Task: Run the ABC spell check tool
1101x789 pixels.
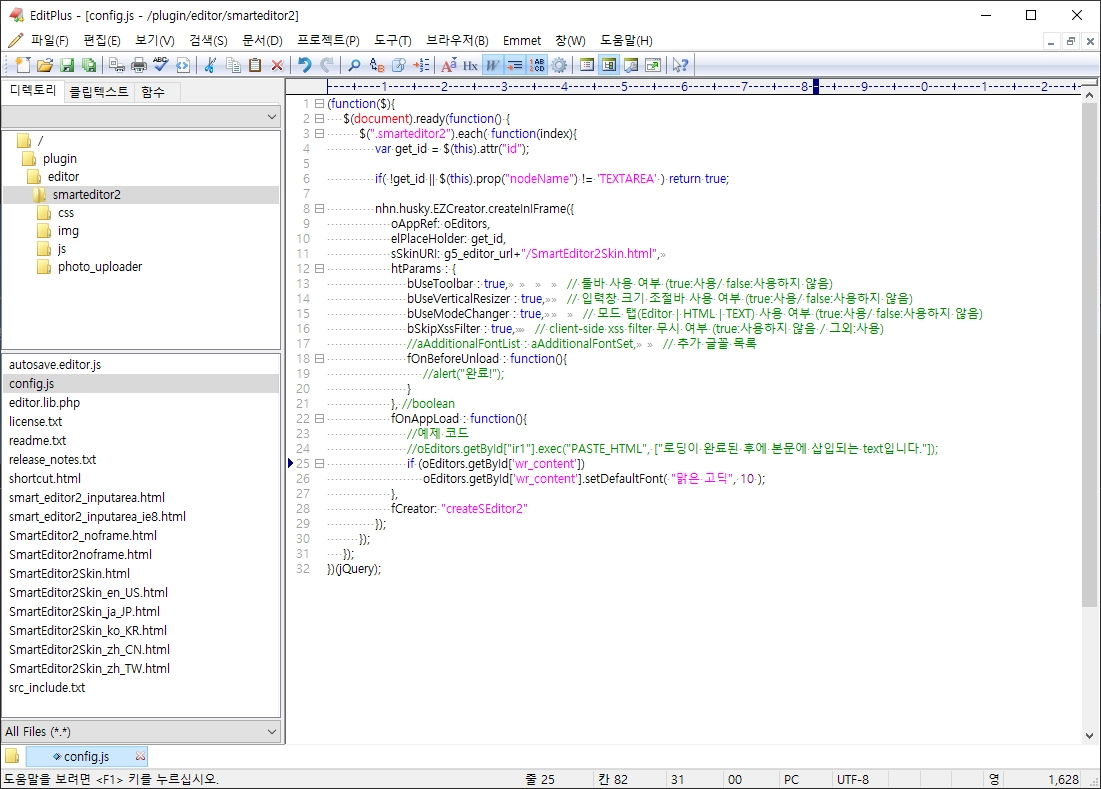Action: (x=161, y=65)
